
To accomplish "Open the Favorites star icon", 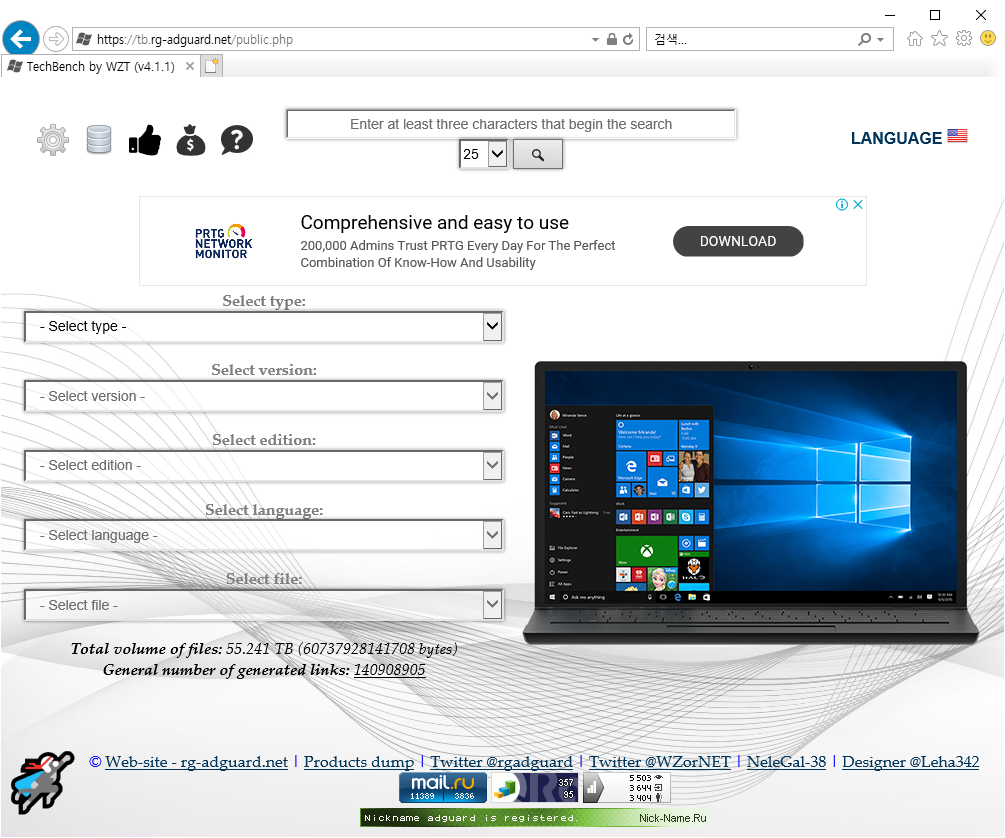I will point(940,39).
